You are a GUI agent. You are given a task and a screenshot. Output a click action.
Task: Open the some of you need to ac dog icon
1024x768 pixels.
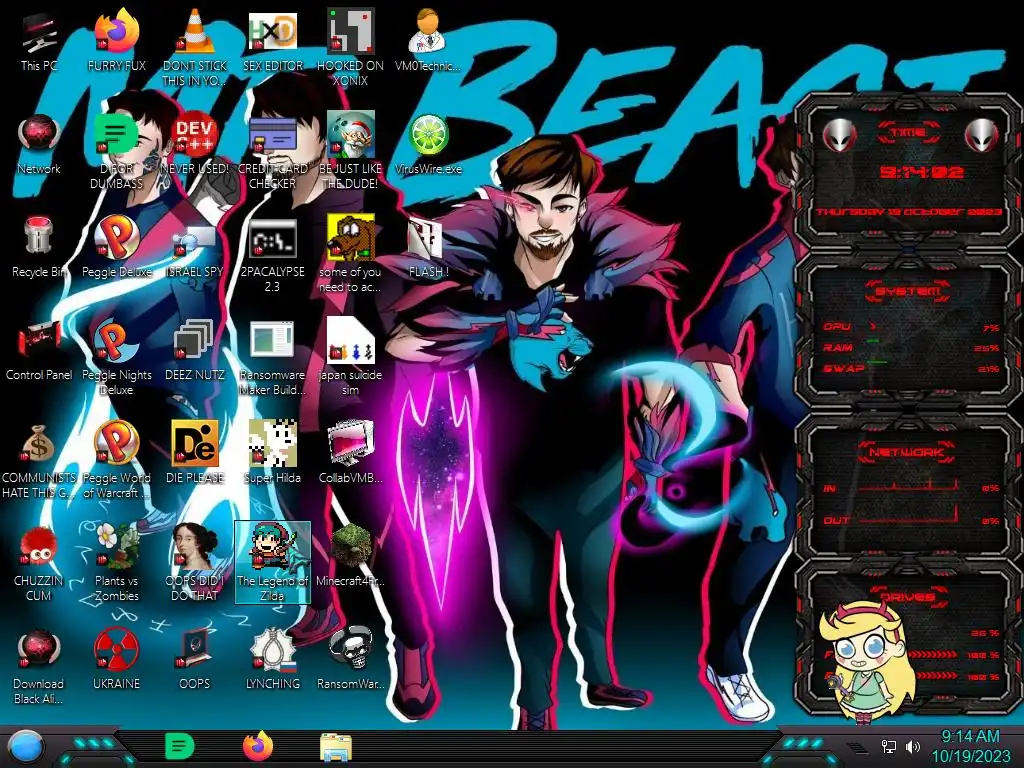point(350,255)
